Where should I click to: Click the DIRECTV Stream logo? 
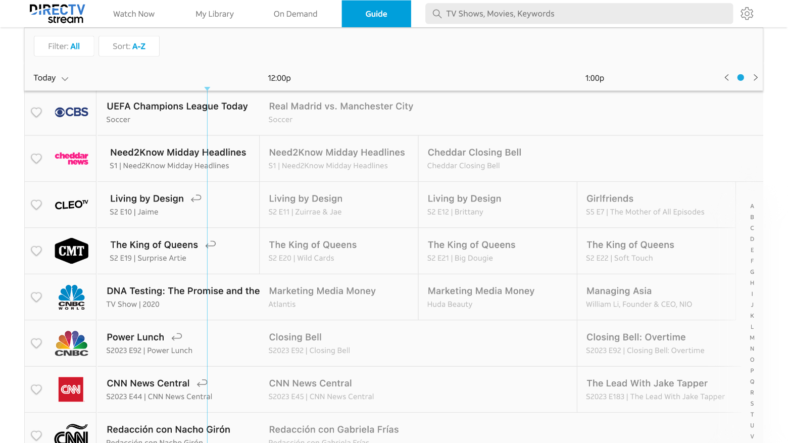(57, 14)
